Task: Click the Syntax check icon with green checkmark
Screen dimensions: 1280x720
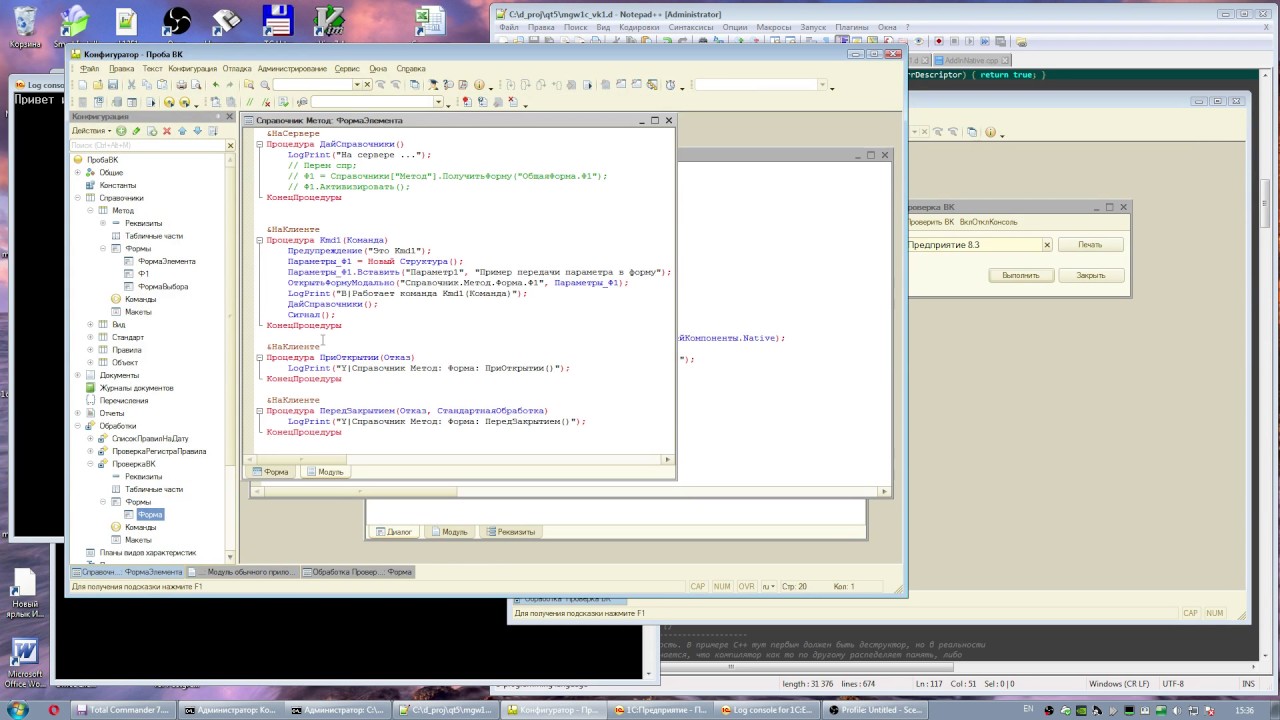Action: [x=284, y=102]
